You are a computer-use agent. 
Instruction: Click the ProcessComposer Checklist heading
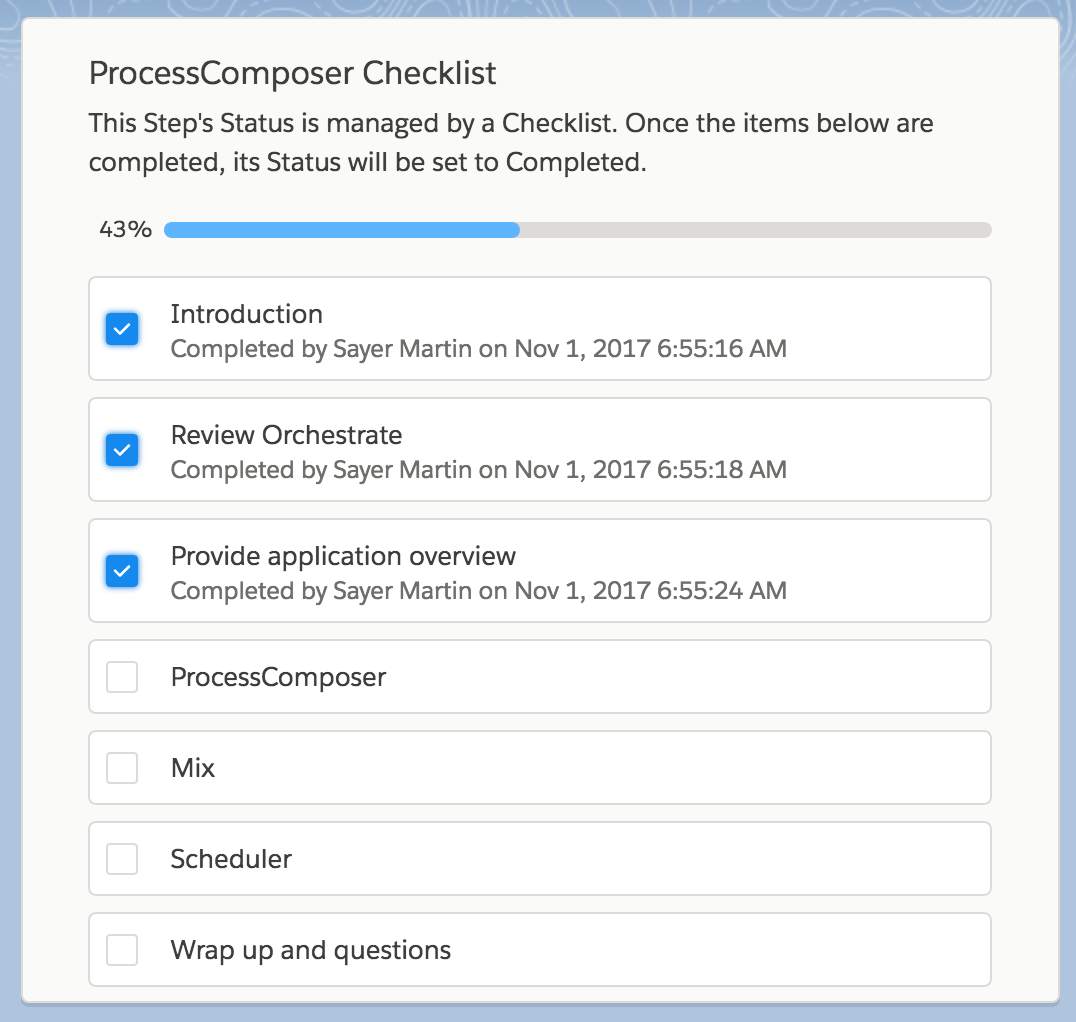[291, 73]
